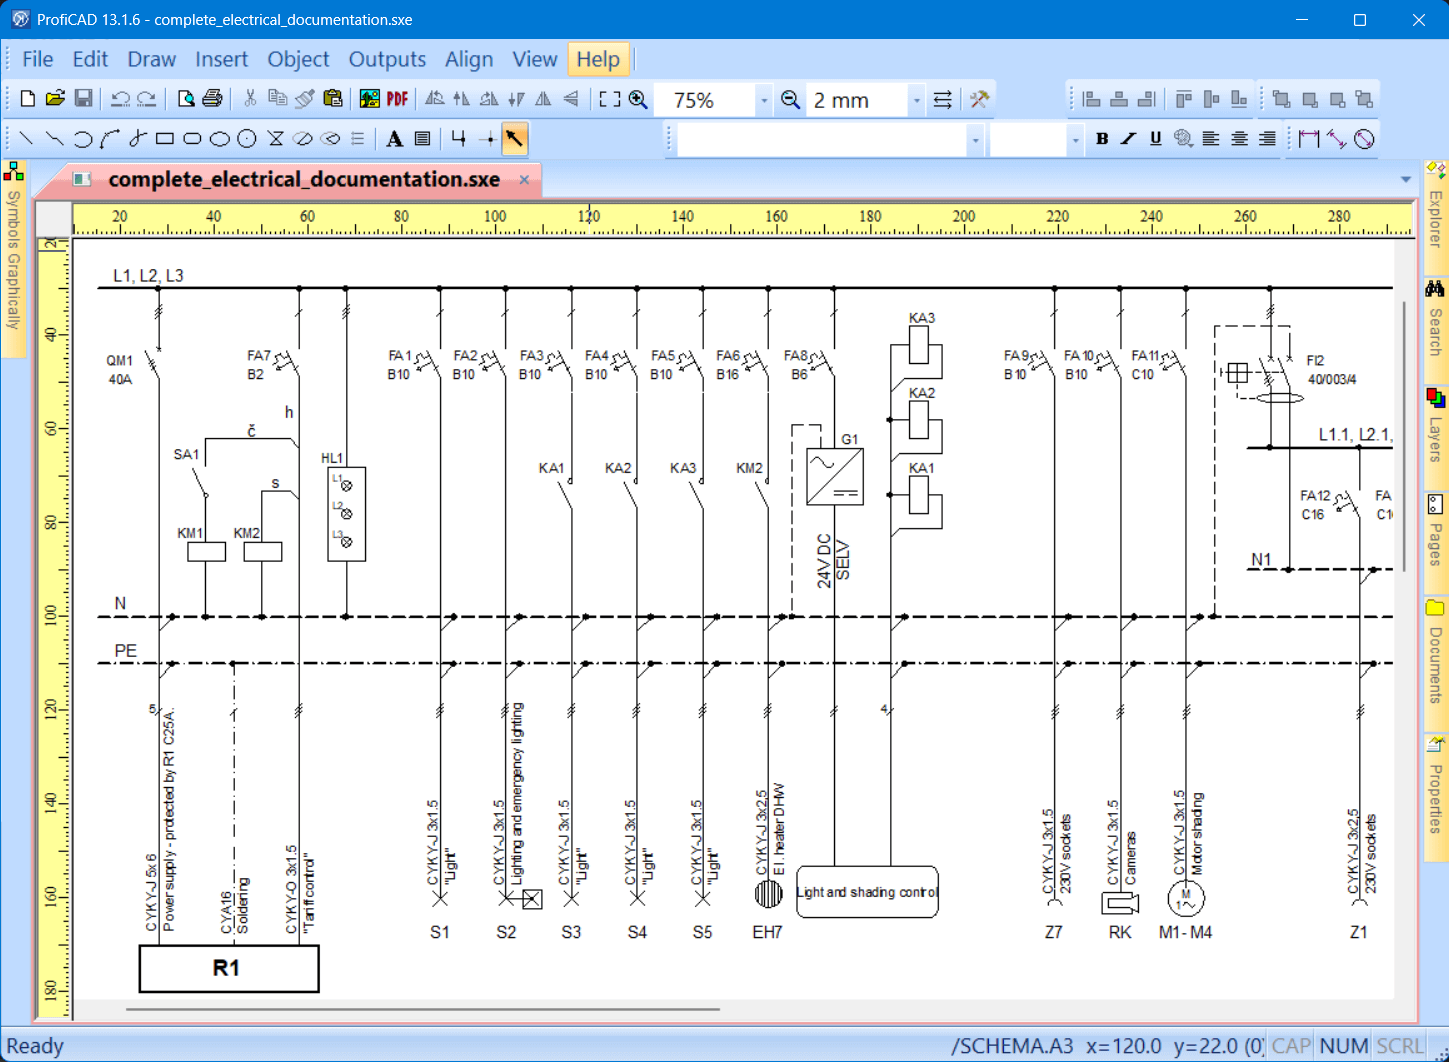Select the straight Line drawing tool

[x=27, y=139]
